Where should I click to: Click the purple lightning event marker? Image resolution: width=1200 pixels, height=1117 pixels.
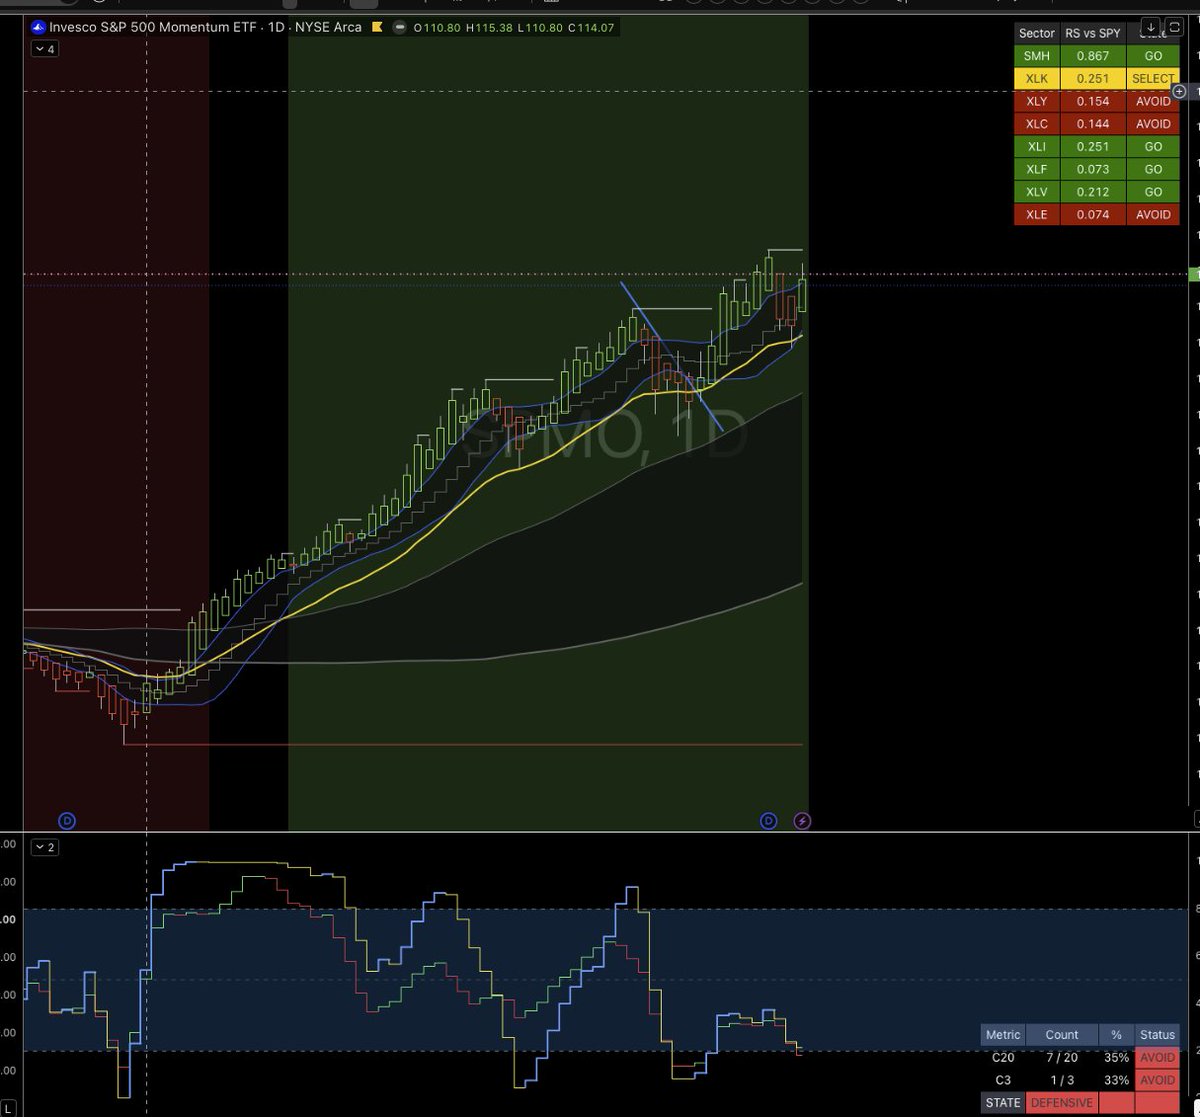coord(802,821)
